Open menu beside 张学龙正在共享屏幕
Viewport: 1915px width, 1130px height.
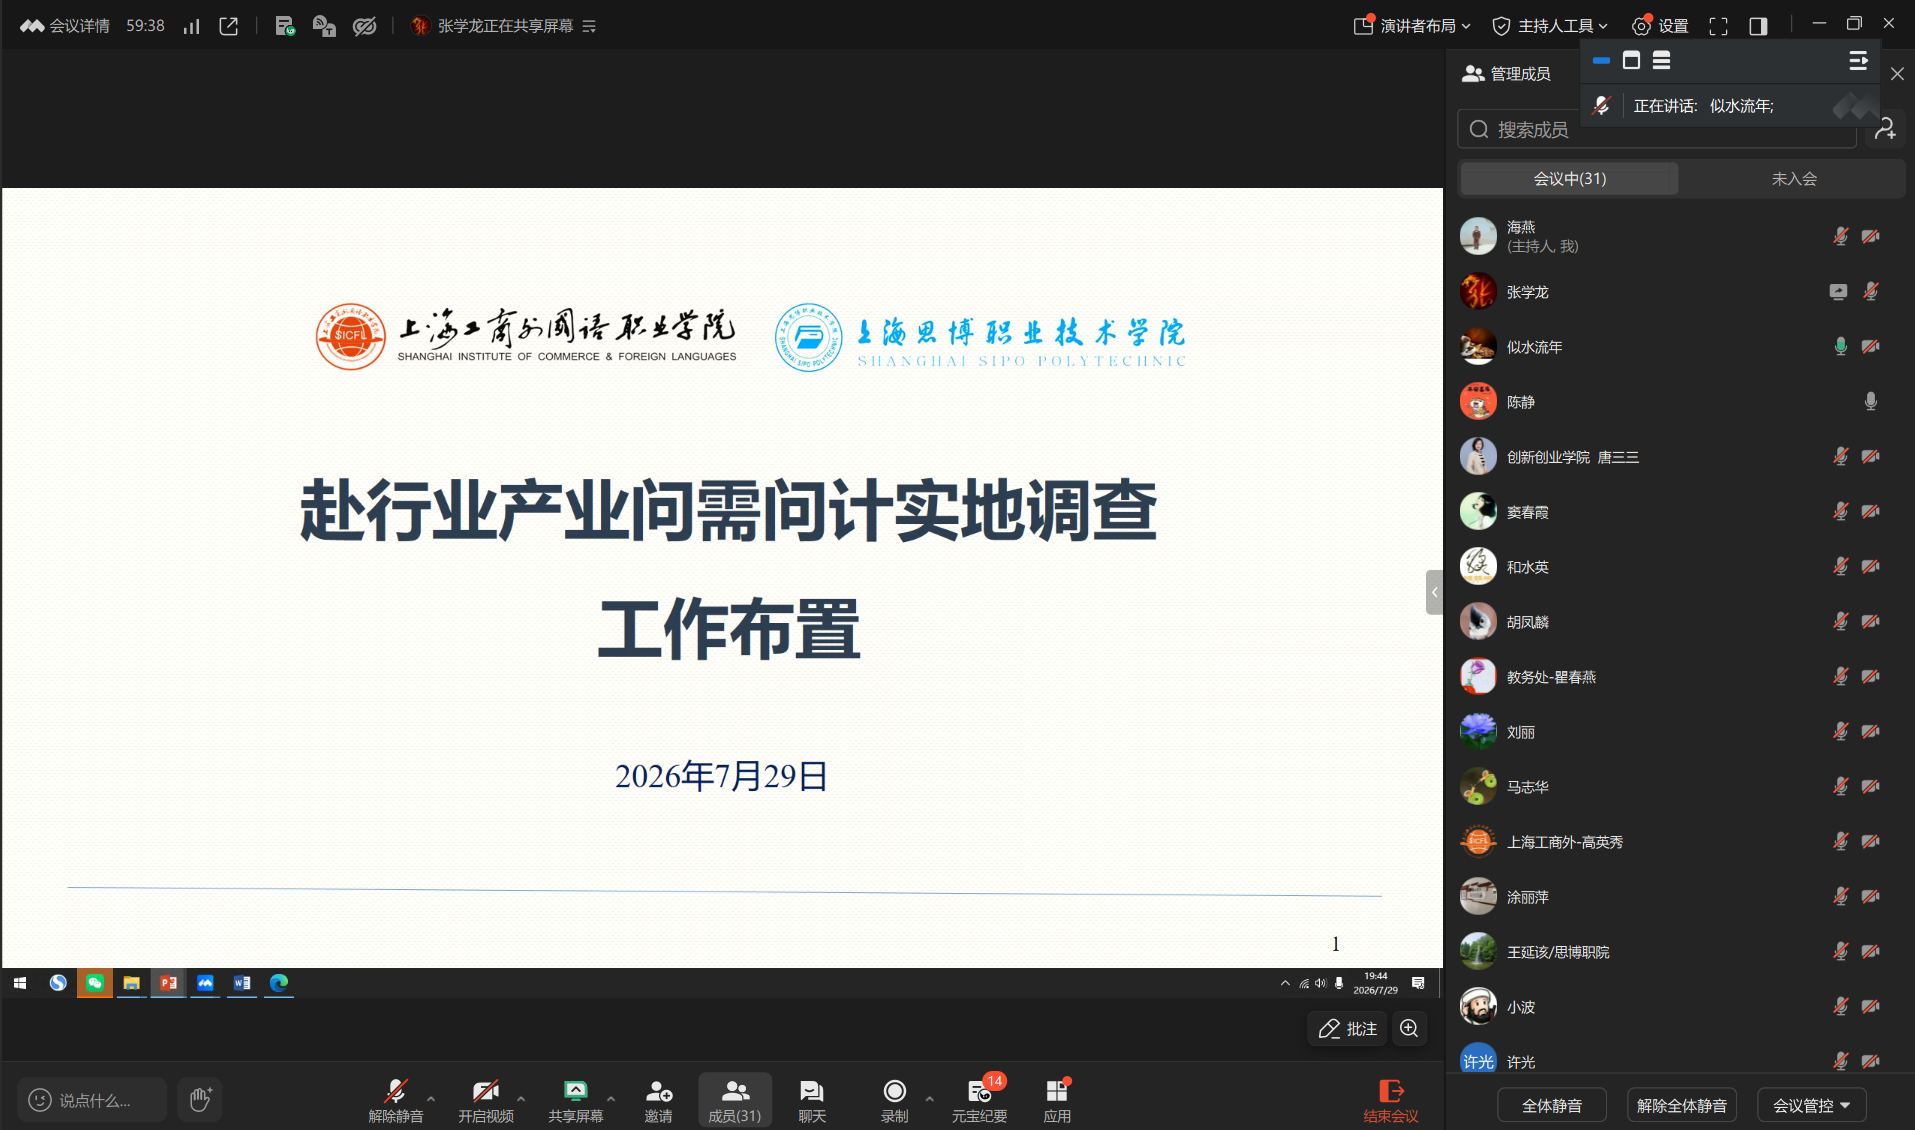[589, 26]
